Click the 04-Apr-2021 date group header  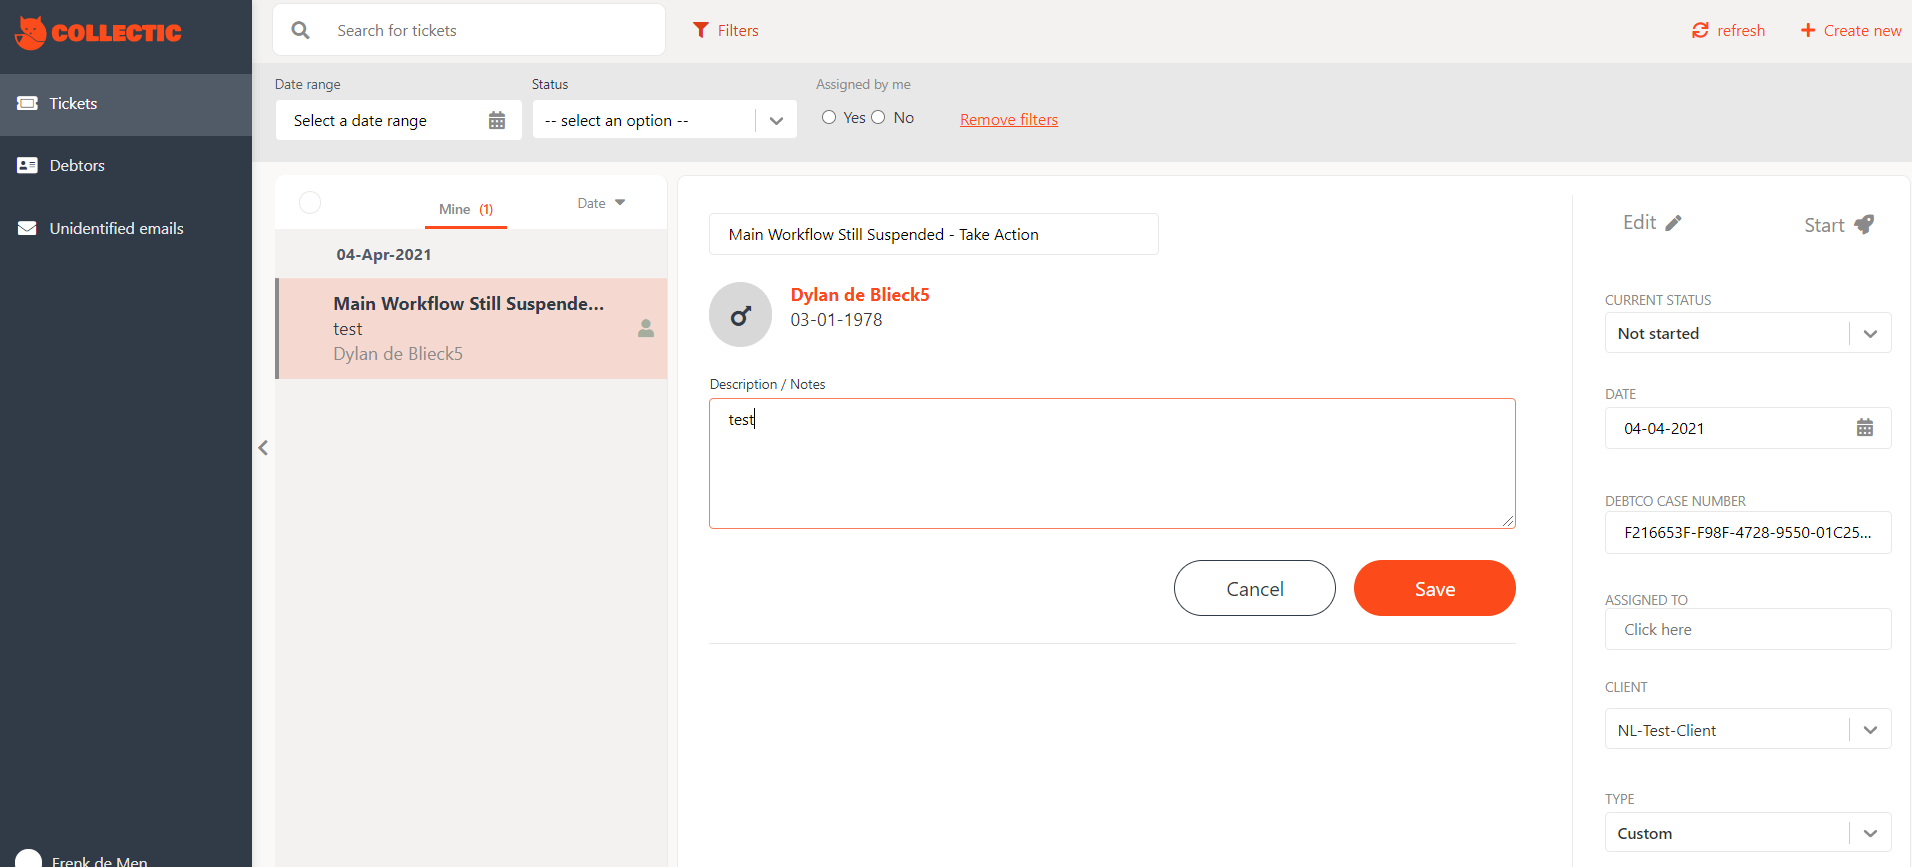click(x=384, y=255)
